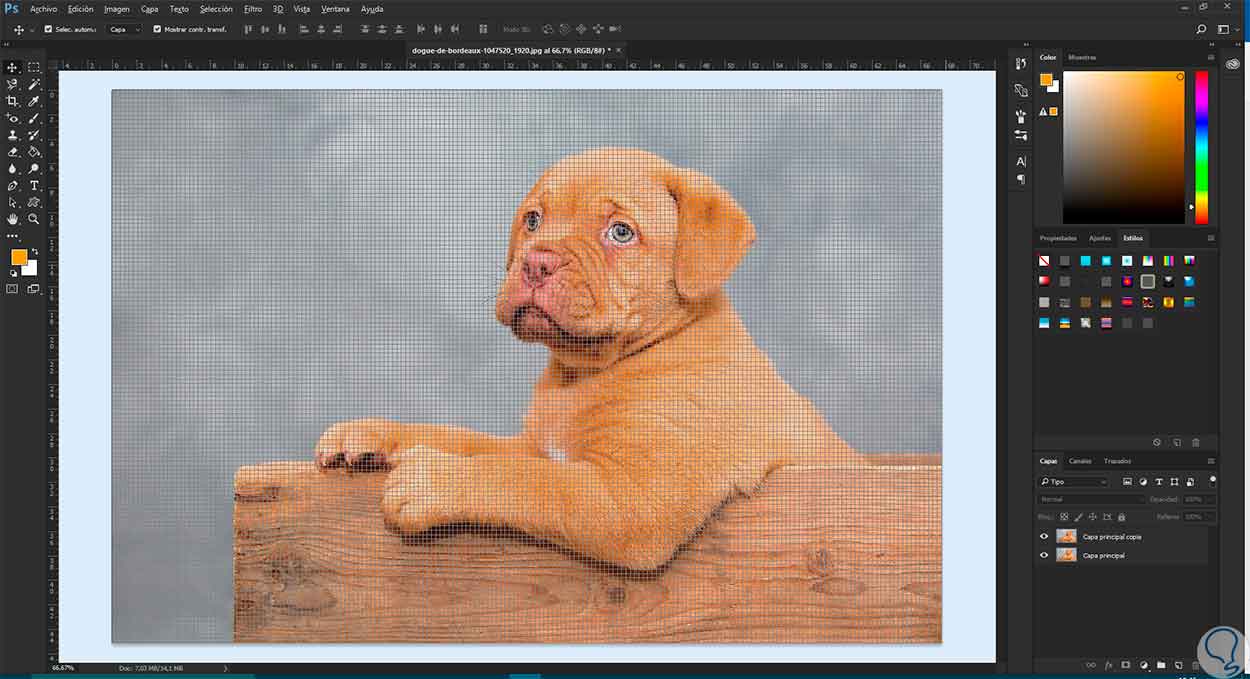
Task: Open the Normal blending mode dropdown
Action: pos(1090,499)
